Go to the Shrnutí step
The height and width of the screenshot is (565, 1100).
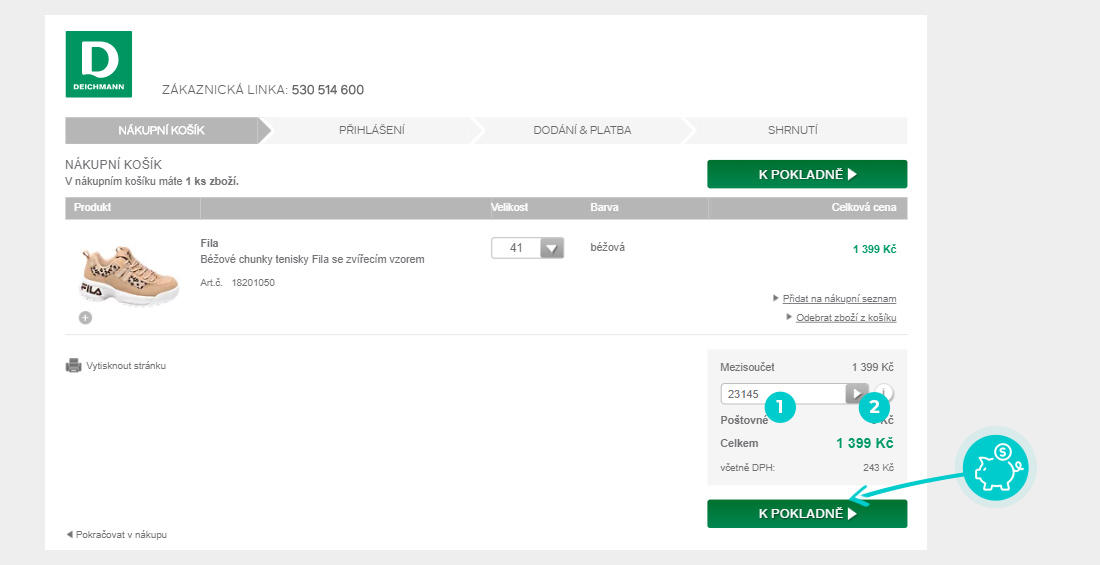793,131
